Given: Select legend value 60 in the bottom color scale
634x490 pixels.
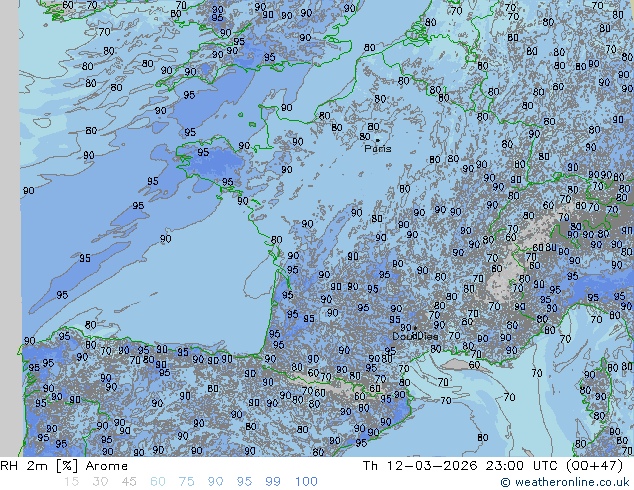Looking at the screenshot, I should [x=158, y=482].
